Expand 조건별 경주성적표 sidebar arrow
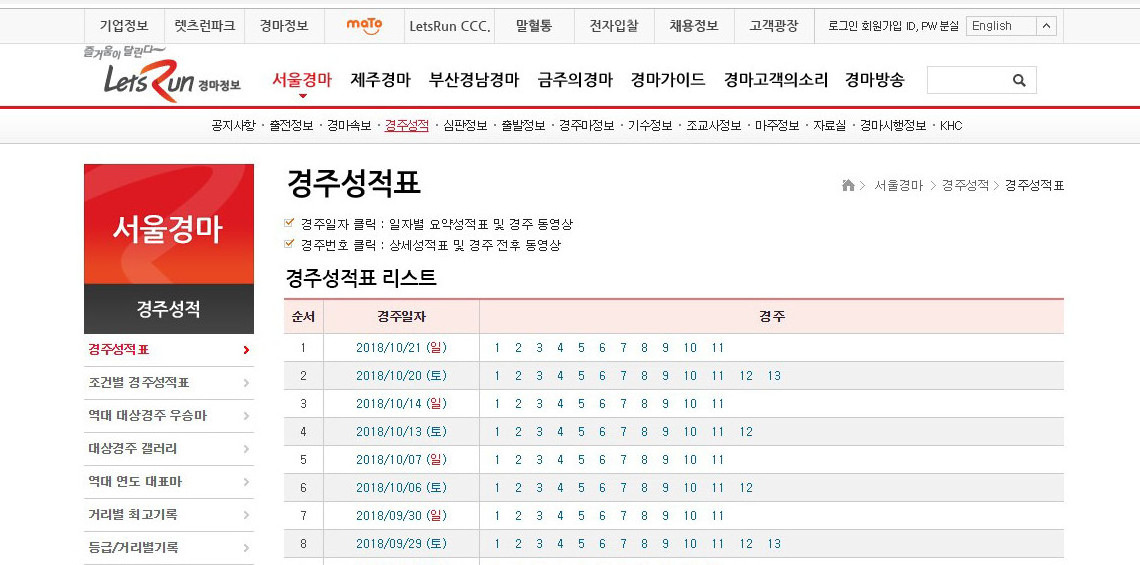The height and width of the screenshot is (565, 1140). click(x=246, y=382)
